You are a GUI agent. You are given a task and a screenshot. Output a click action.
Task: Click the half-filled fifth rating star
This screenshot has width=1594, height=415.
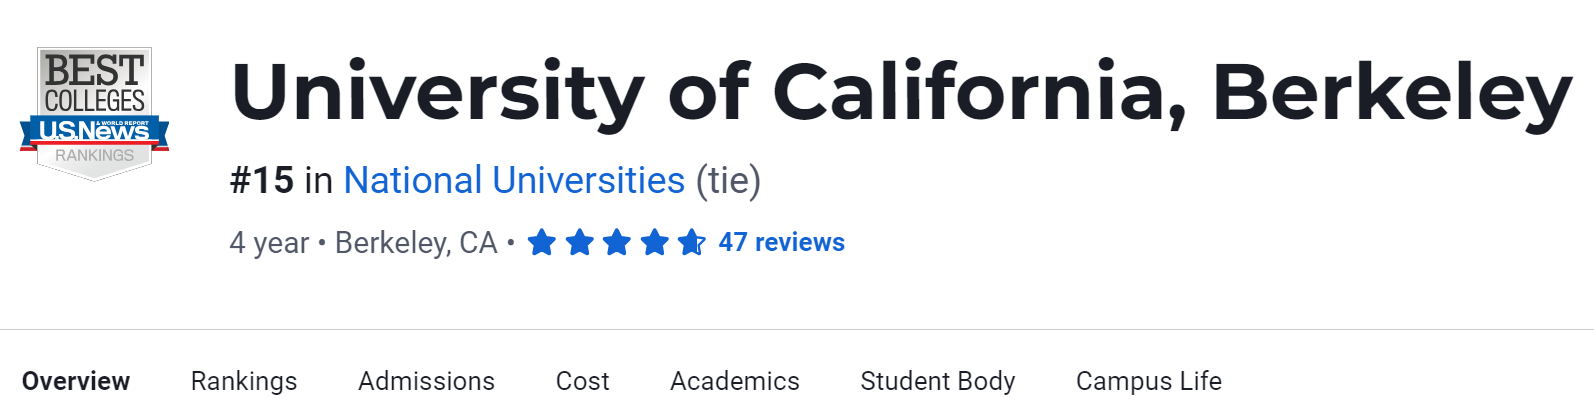pos(691,243)
